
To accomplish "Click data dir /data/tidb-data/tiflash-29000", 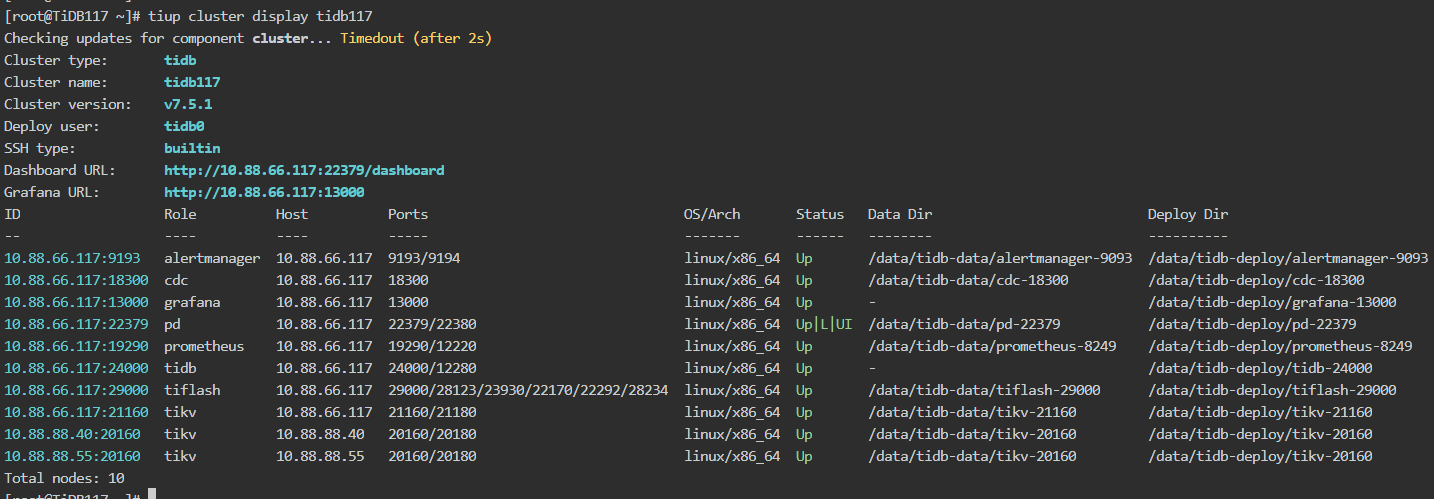I will click(x=984, y=390).
